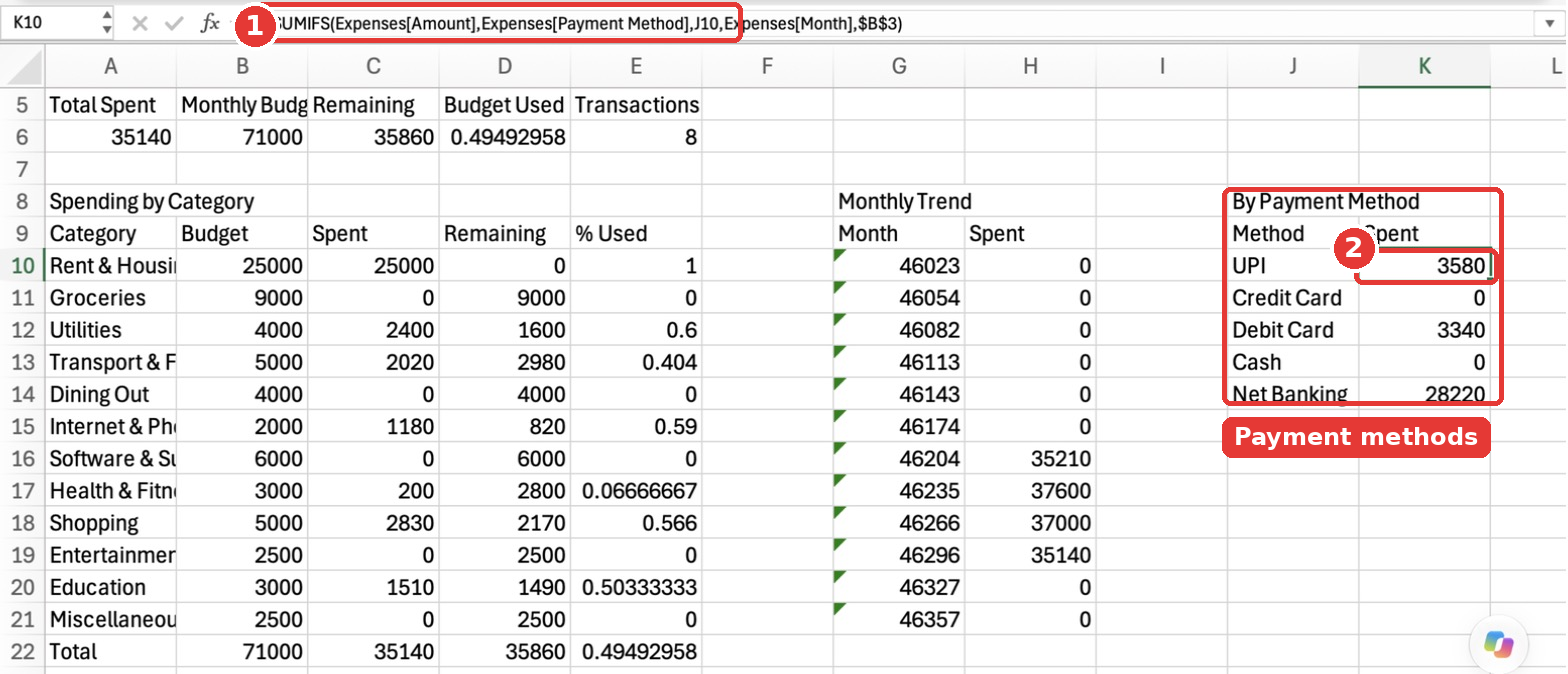Viewport: 1568px width, 674px height.
Task: Click the Cancel X icon in formula bar
Action: point(140,24)
